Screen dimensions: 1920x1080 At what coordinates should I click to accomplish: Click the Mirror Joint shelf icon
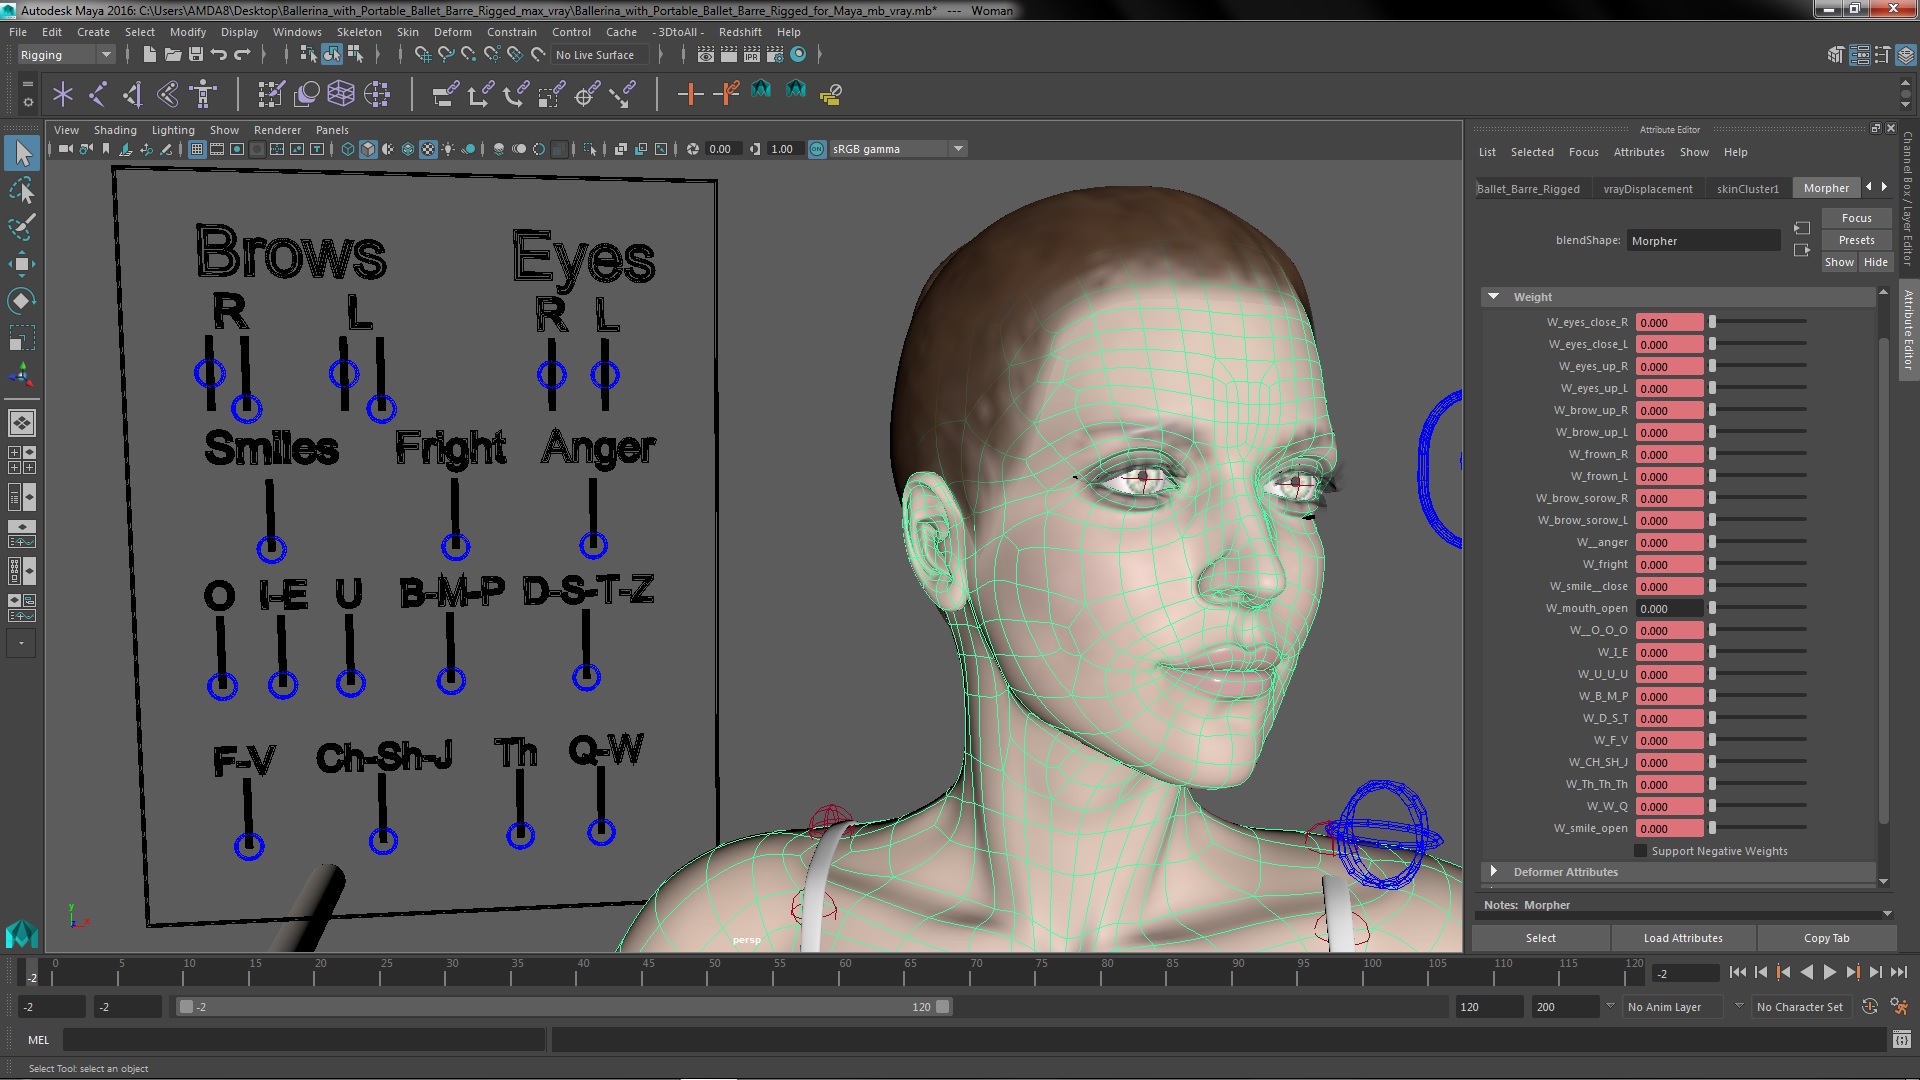[133, 94]
